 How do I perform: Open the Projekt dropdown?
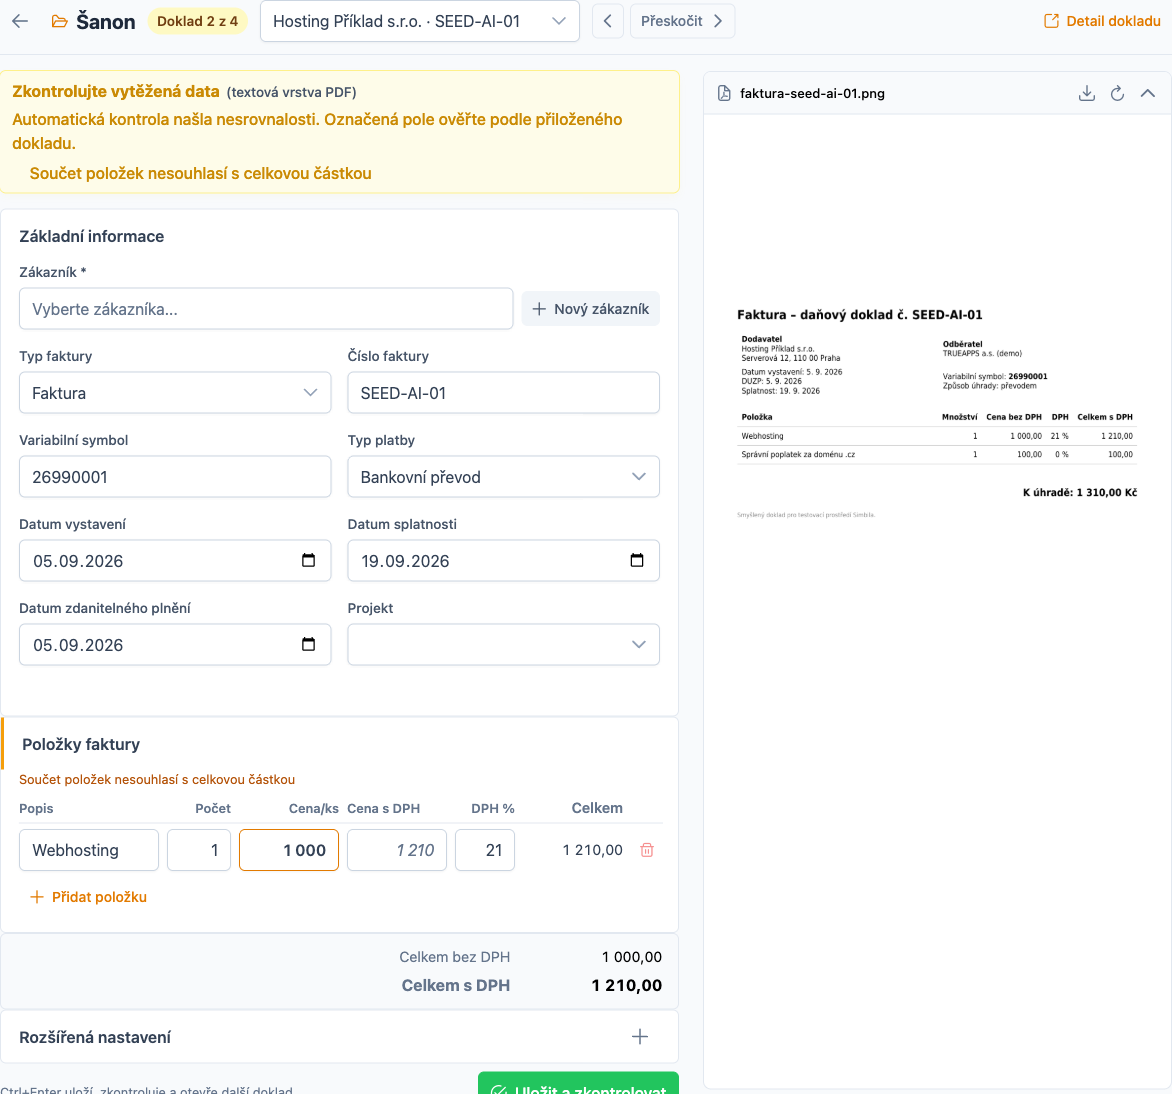tap(503, 644)
